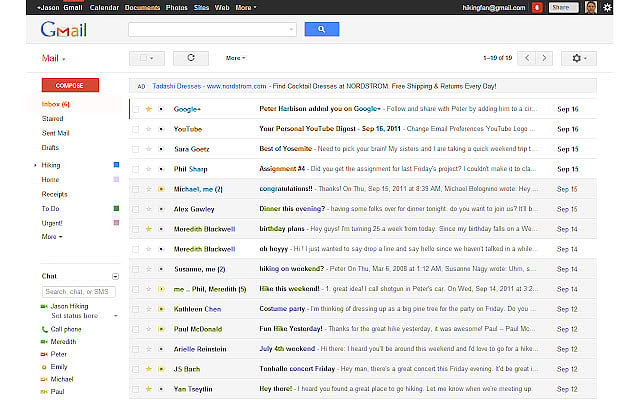Open the Chat options dropdown arrow
This screenshot has width=640, height=400.
coord(115,275)
